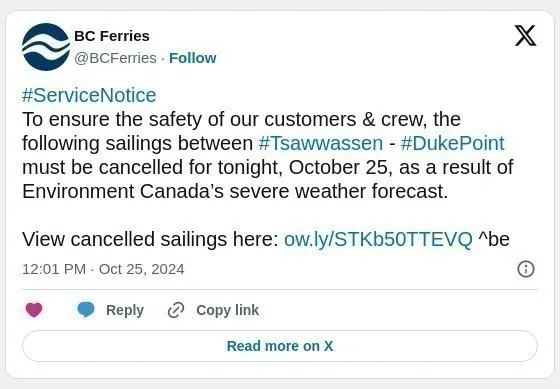This screenshot has height=389, width=560.
Task: Open the #DukePoint hashtag
Action: coord(452,143)
